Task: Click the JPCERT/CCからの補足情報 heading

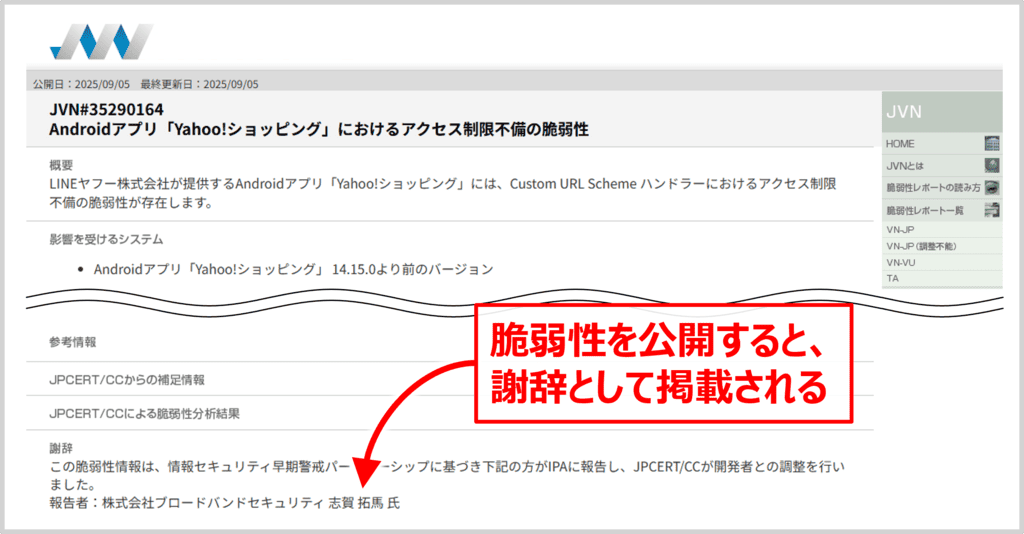Action: [x=127, y=380]
